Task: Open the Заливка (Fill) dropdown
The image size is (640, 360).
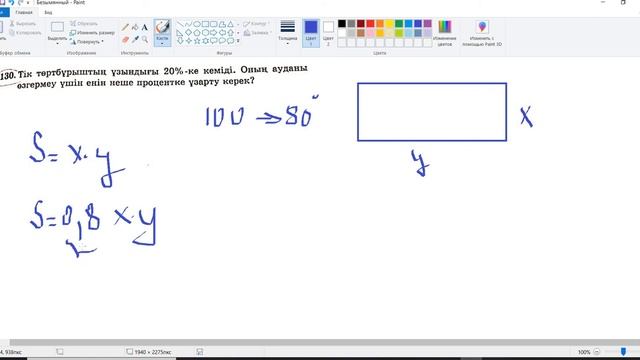Action: [x=257, y=33]
